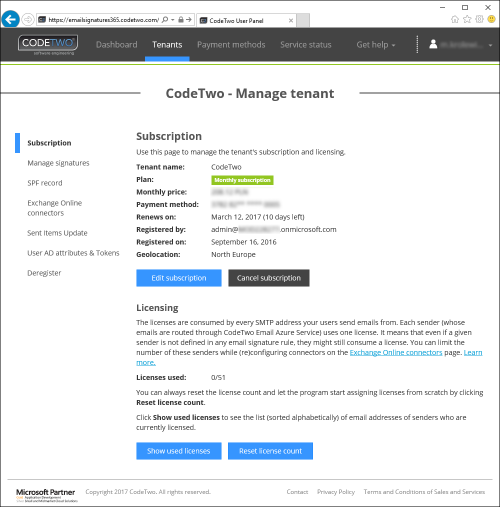Click Cancel subscription button
This screenshot has height=507, width=500.
[269, 278]
